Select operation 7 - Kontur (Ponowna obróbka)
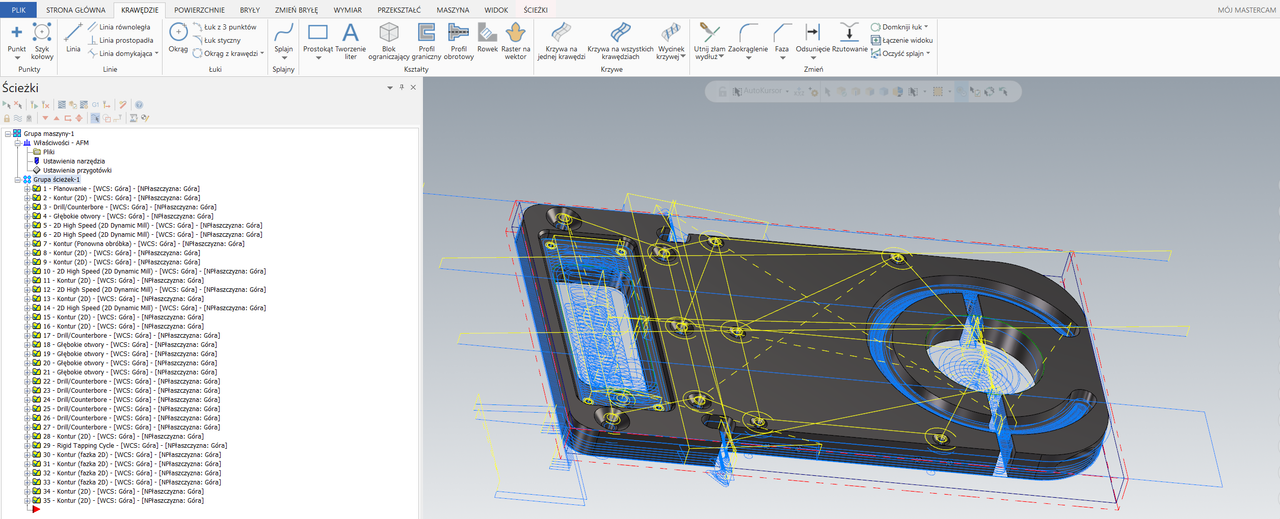The width and height of the screenshot is (1280, 519). tap(143, 244)
